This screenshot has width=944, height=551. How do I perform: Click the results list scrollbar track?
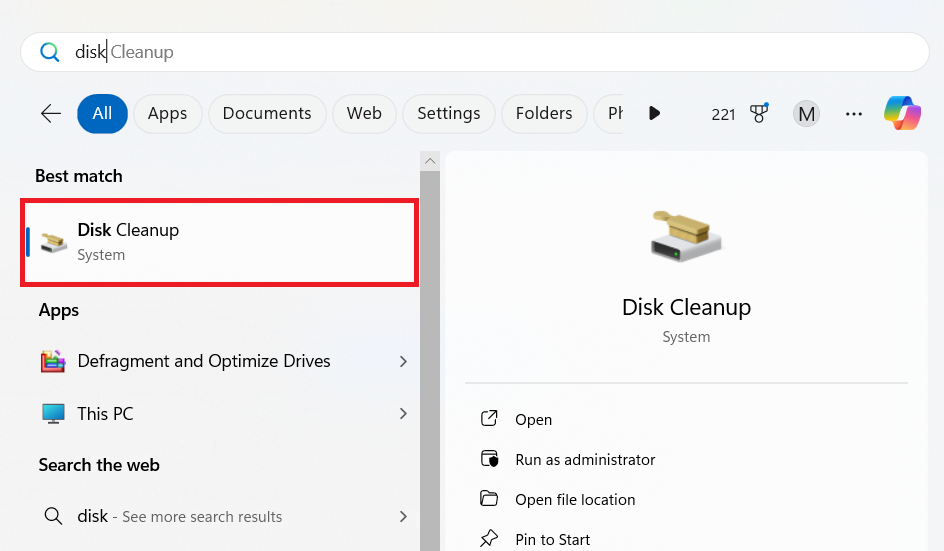point(430,361)
